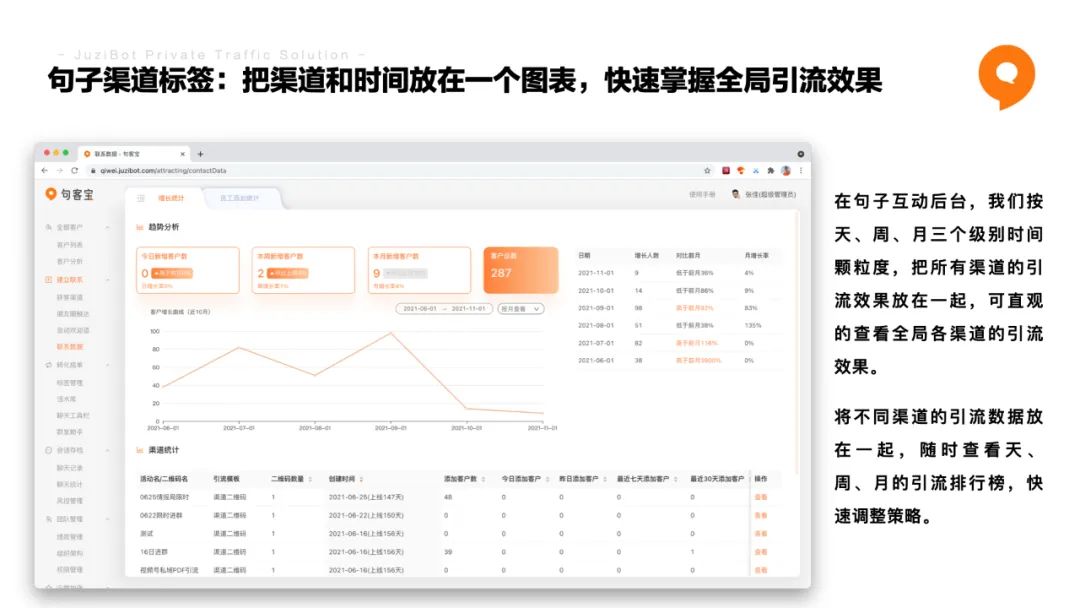Screen dimensions: 1080x608
Task: Bookmark the page with the star icon
Action: point(707,171)
